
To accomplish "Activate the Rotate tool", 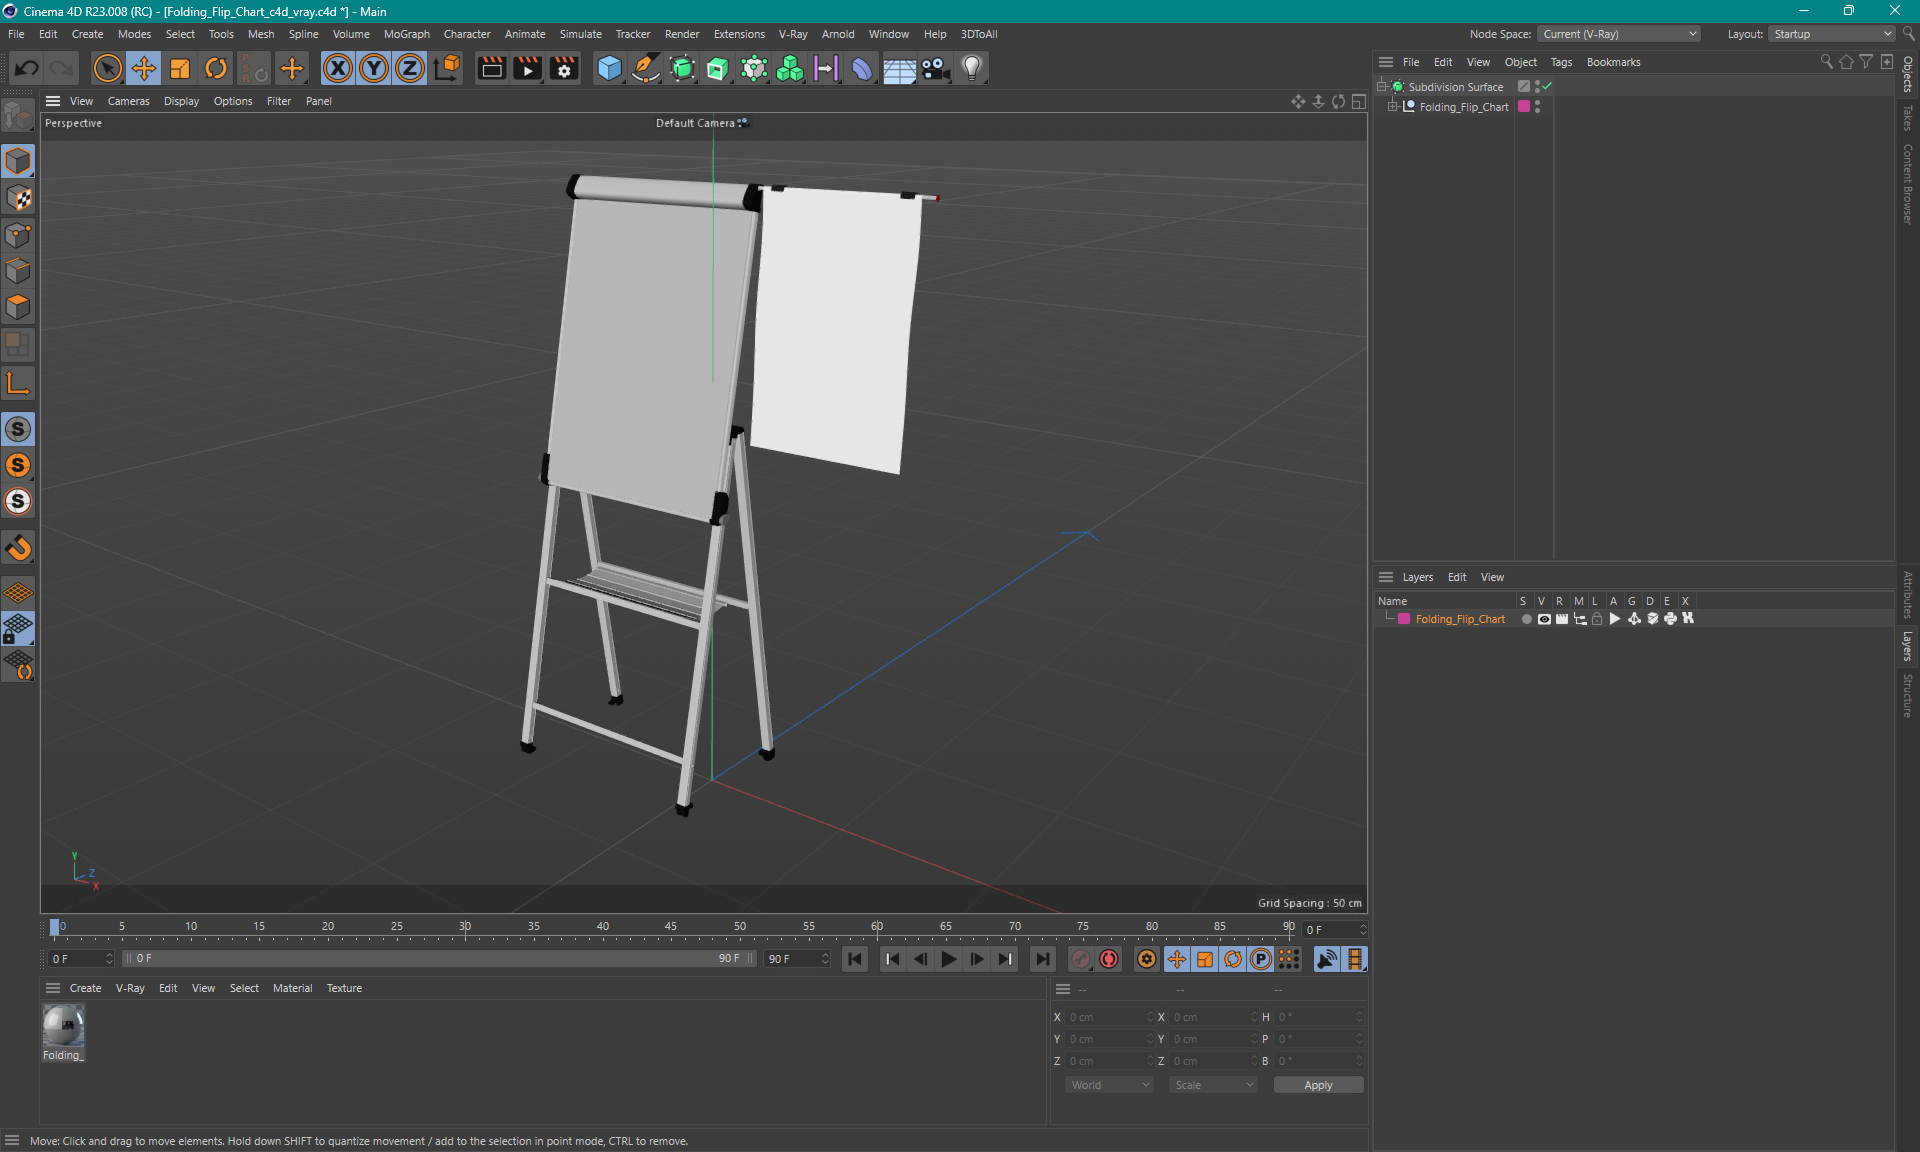I will pyautogui.click(x=216, y=68).
